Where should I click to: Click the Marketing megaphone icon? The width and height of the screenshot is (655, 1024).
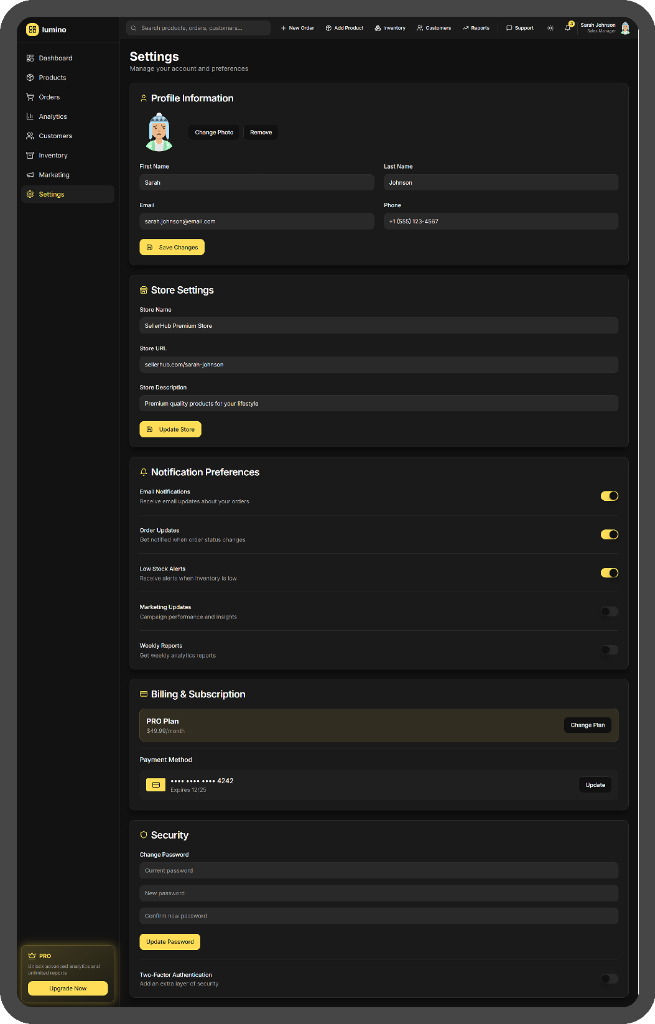click(30, 175)
